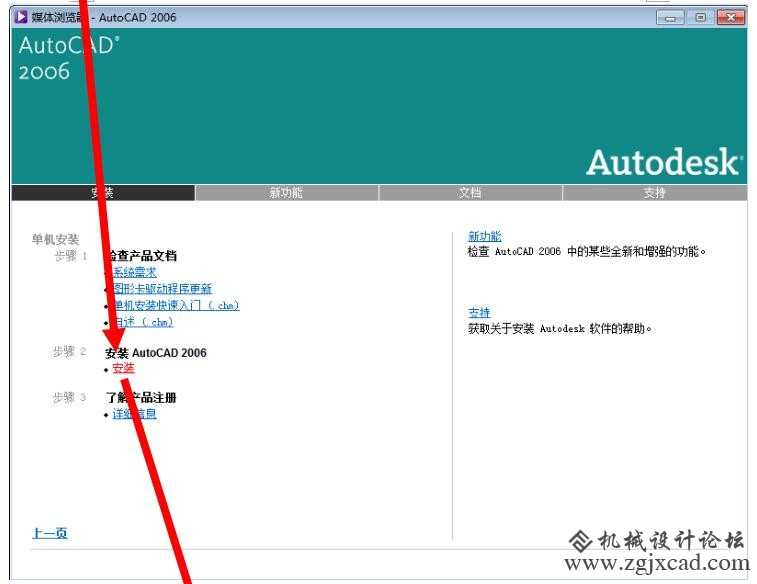Click the 了解产品注册 heading

tap(141, 398)
